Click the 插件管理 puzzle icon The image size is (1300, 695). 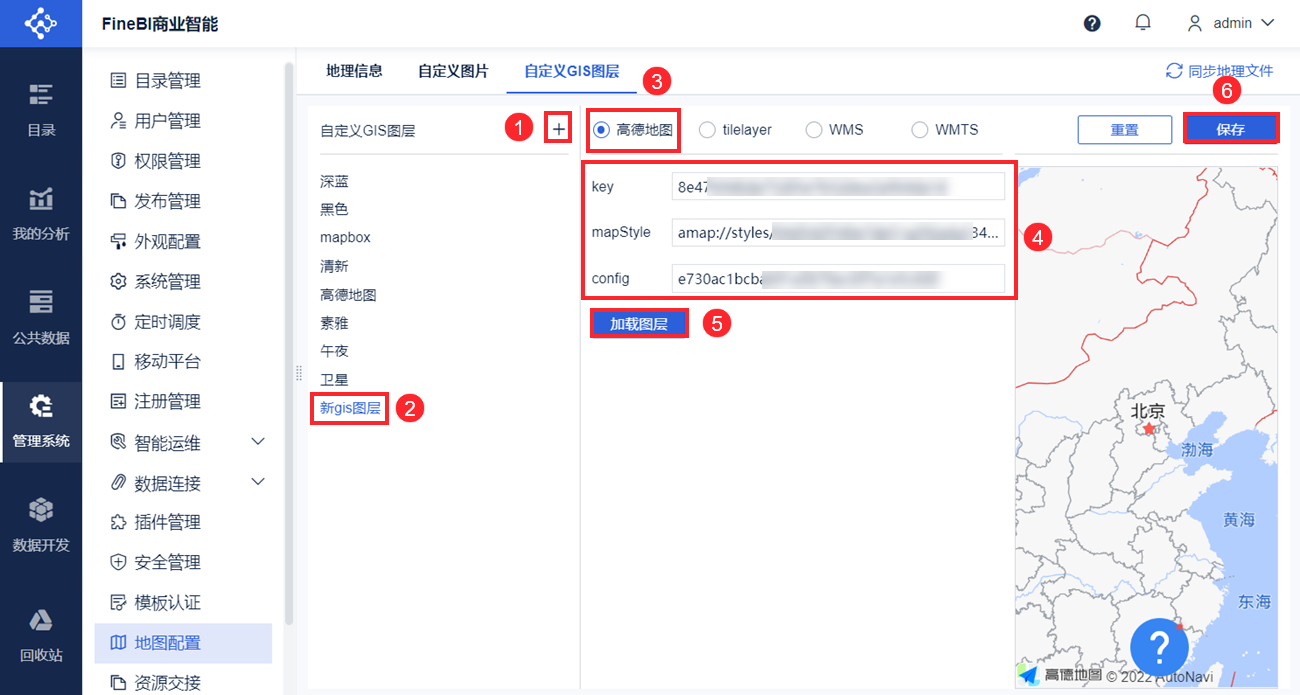click(x=118, y=522)
